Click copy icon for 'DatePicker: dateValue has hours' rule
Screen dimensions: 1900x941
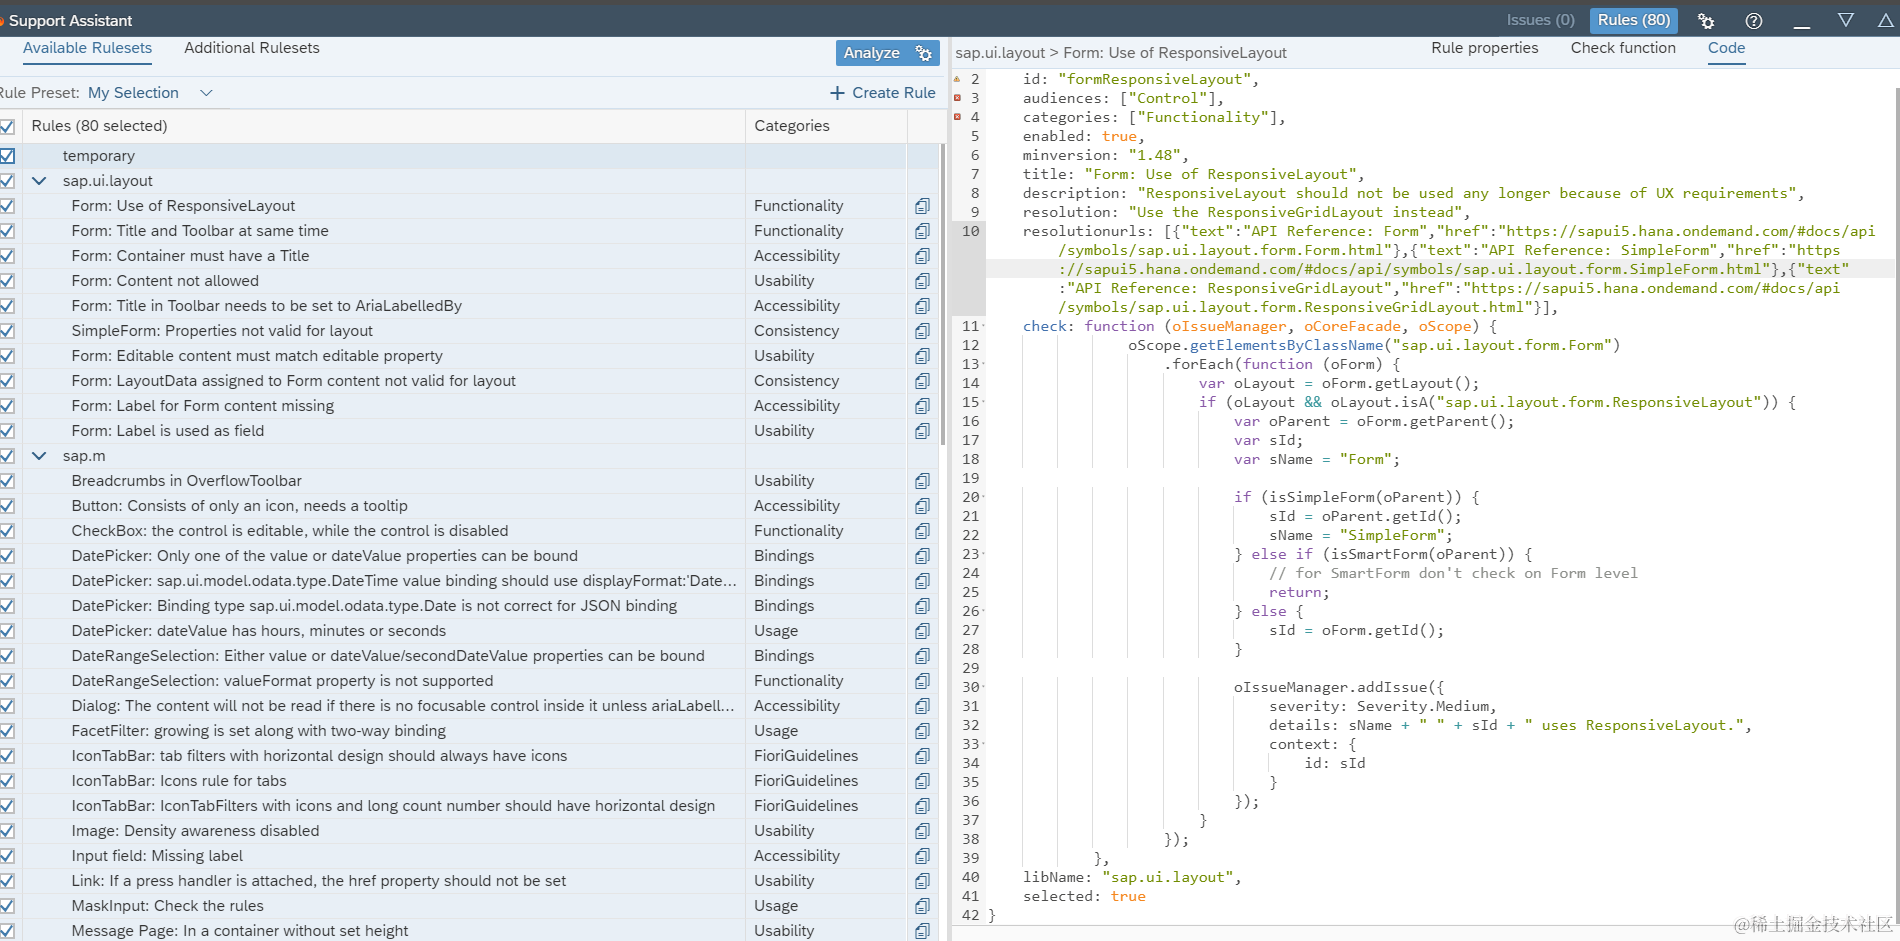[x=922, y=631]
